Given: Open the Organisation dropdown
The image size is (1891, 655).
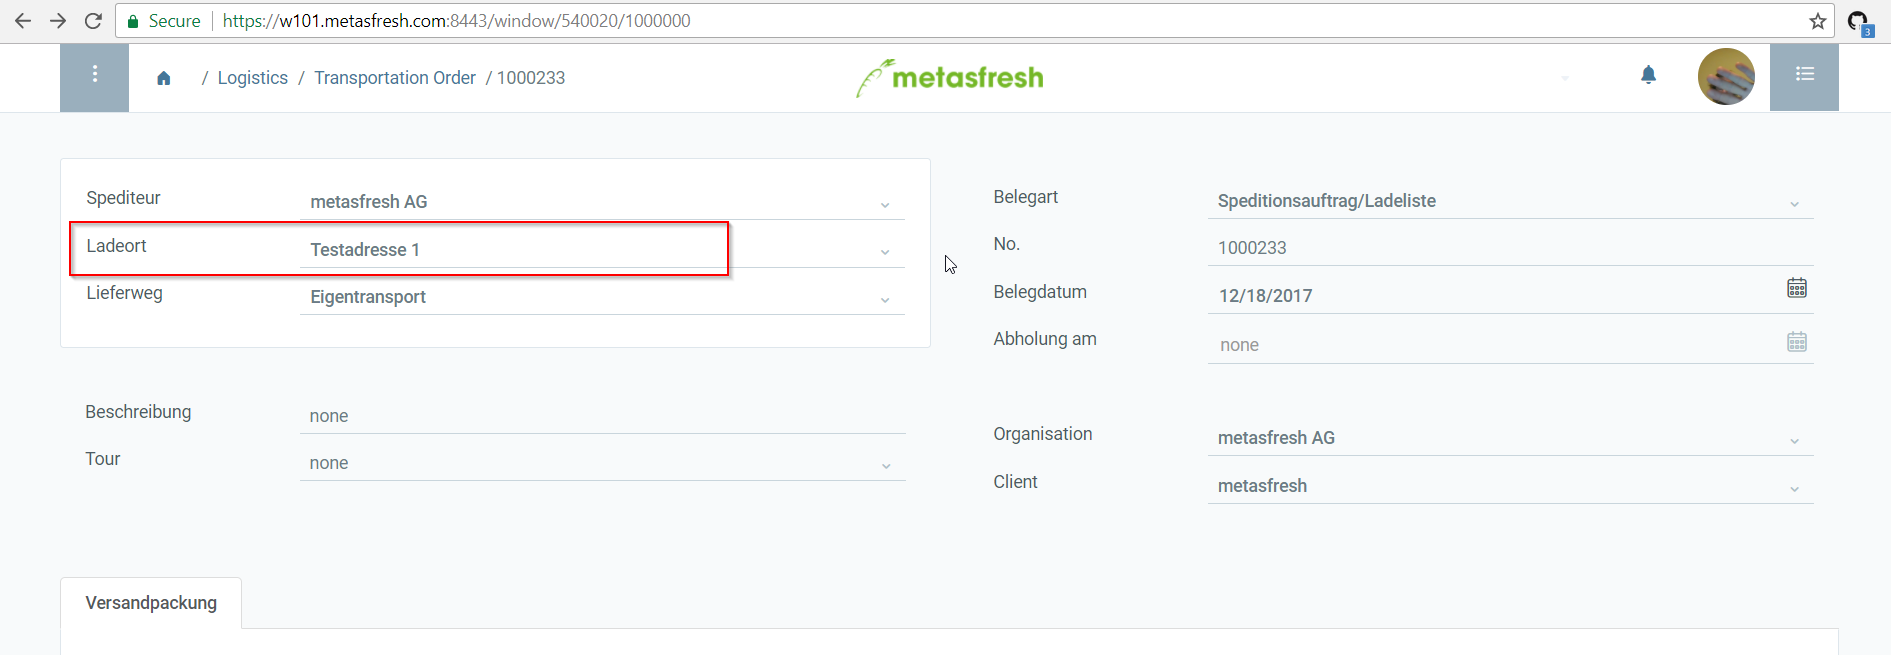Looking at the screenshot, I should (1794, 440).
